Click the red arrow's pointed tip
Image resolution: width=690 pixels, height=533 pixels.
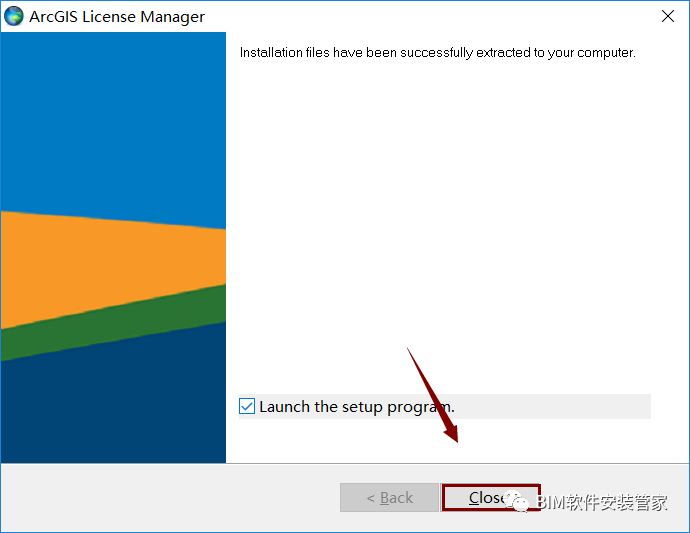coord(456,440)
